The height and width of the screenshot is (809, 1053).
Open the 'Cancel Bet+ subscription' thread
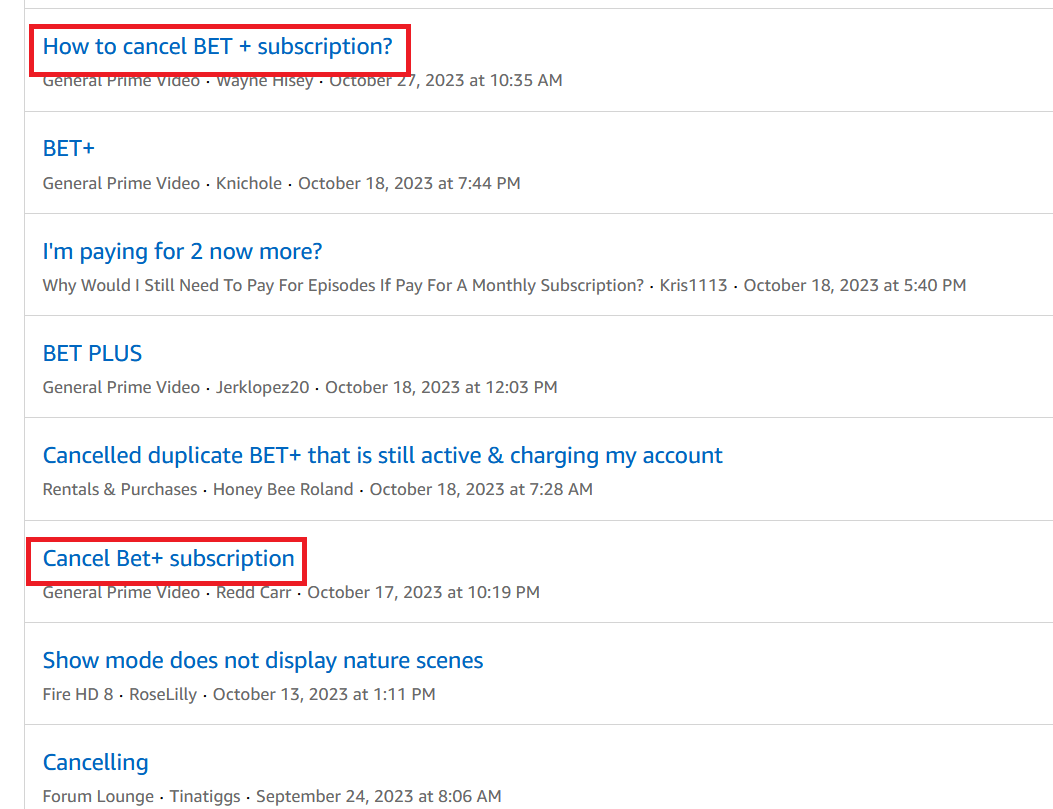[x=168, y=559]
